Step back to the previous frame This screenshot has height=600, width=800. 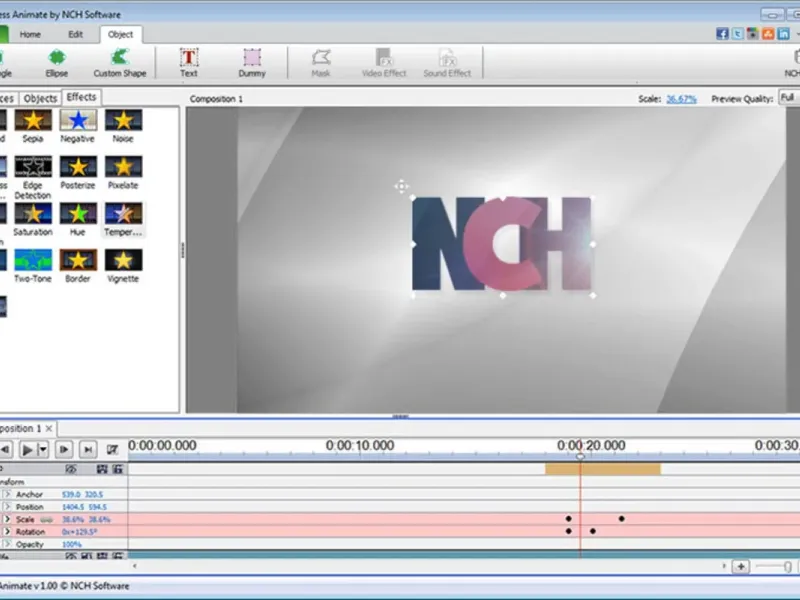[x=5, y=449]
